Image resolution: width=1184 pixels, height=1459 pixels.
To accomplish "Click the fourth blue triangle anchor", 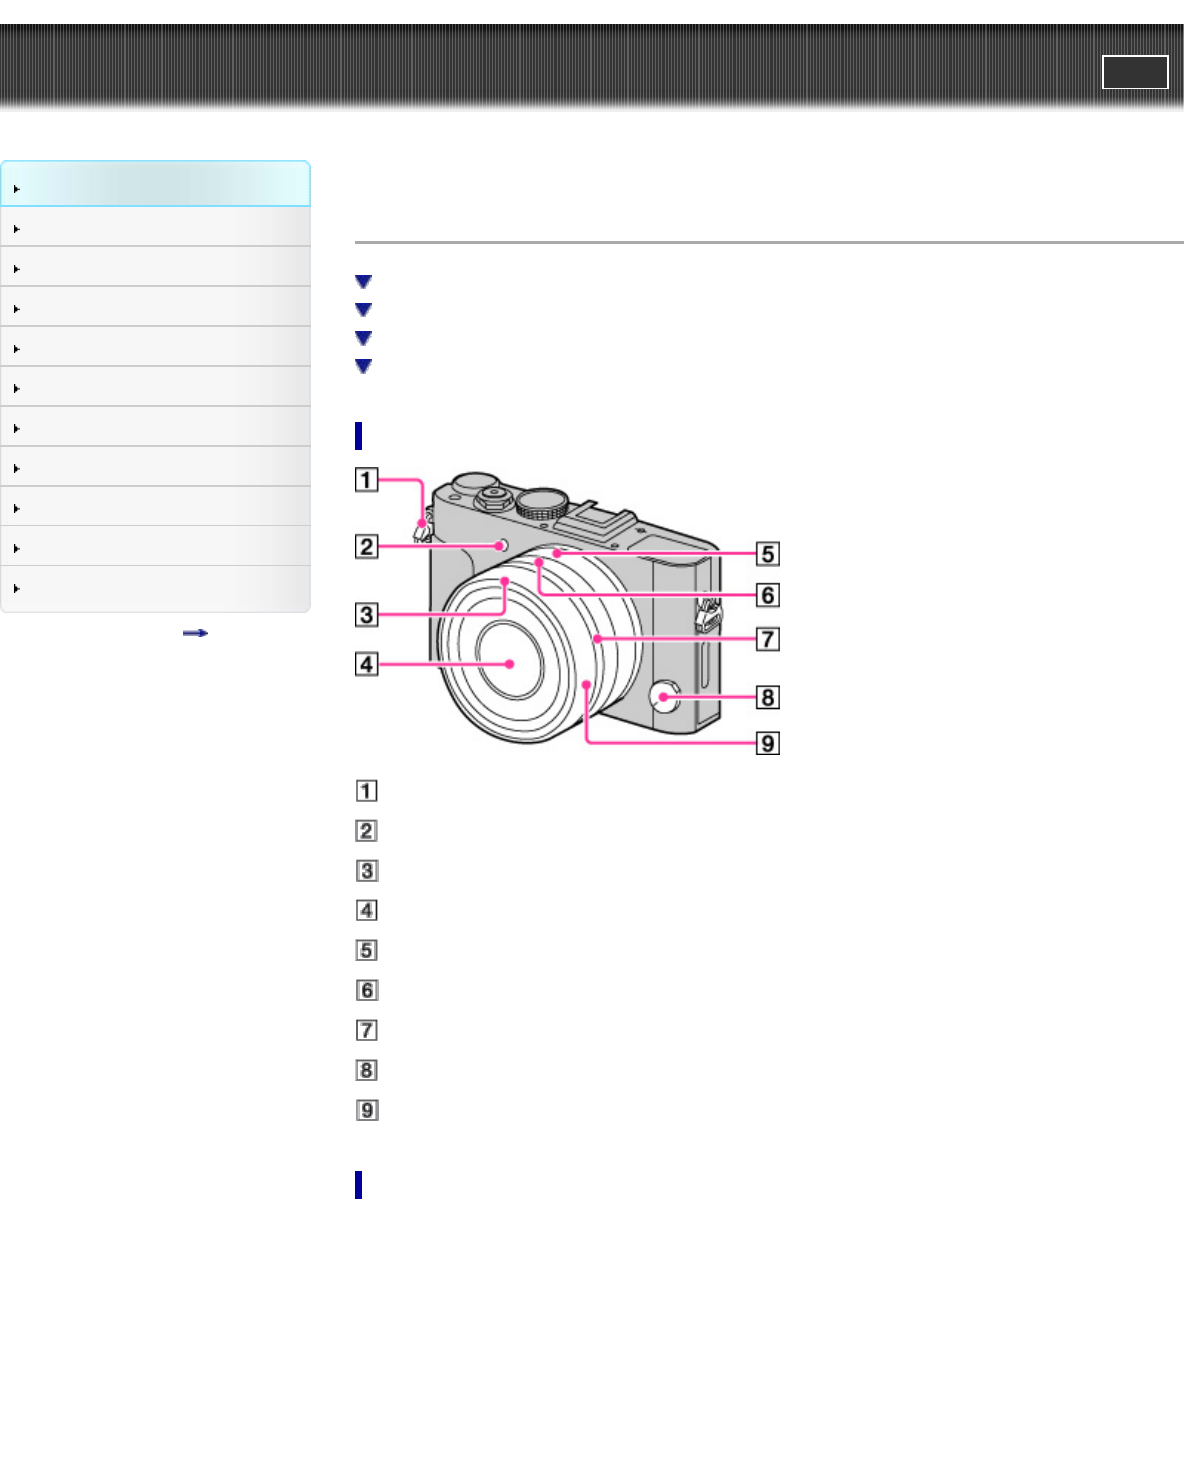I will point(363,366).
